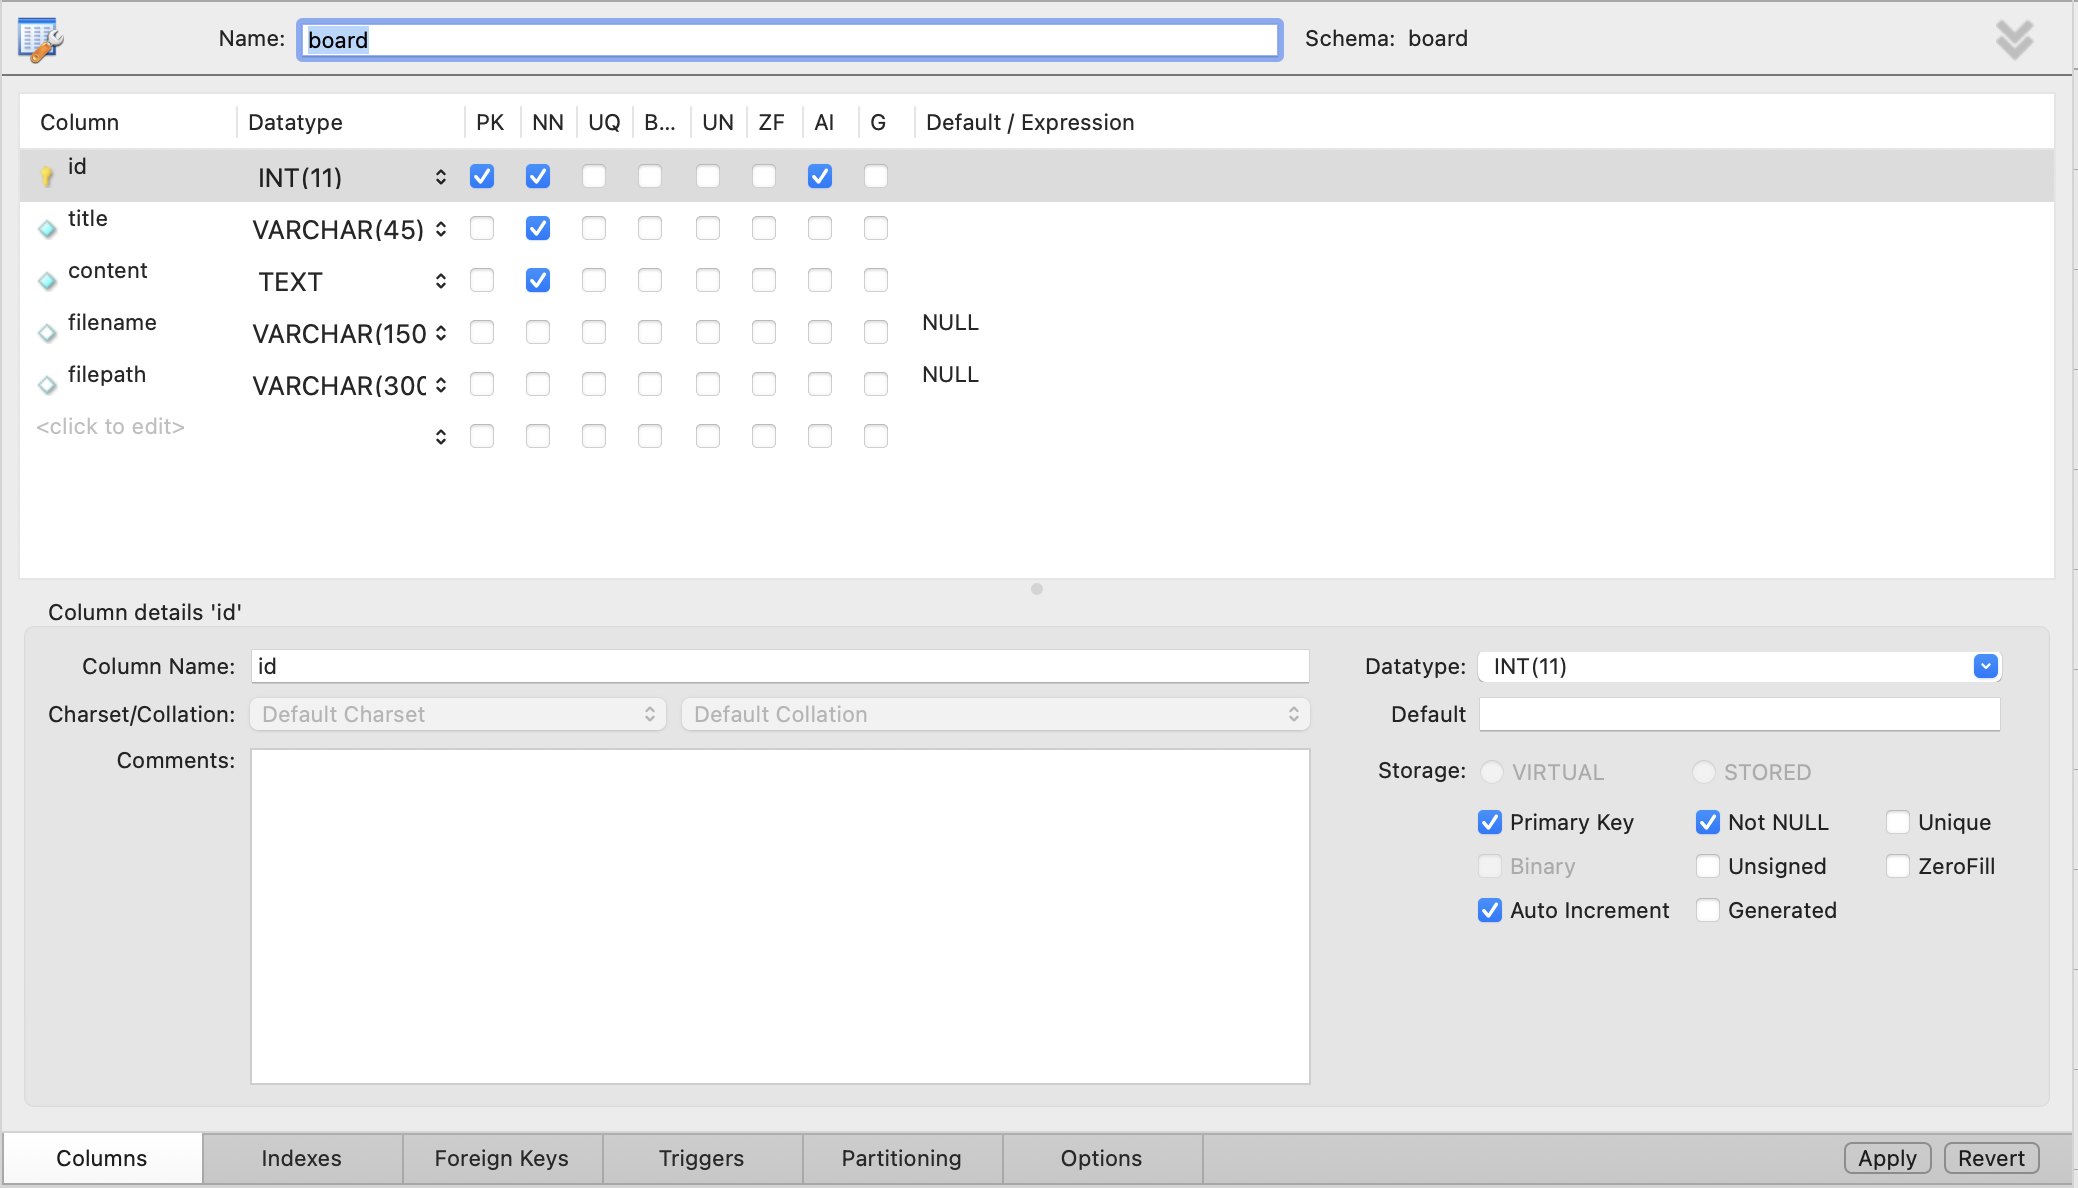
Task: Disable the Auto Increment checkbox
Action: [x=1489, y=910]
